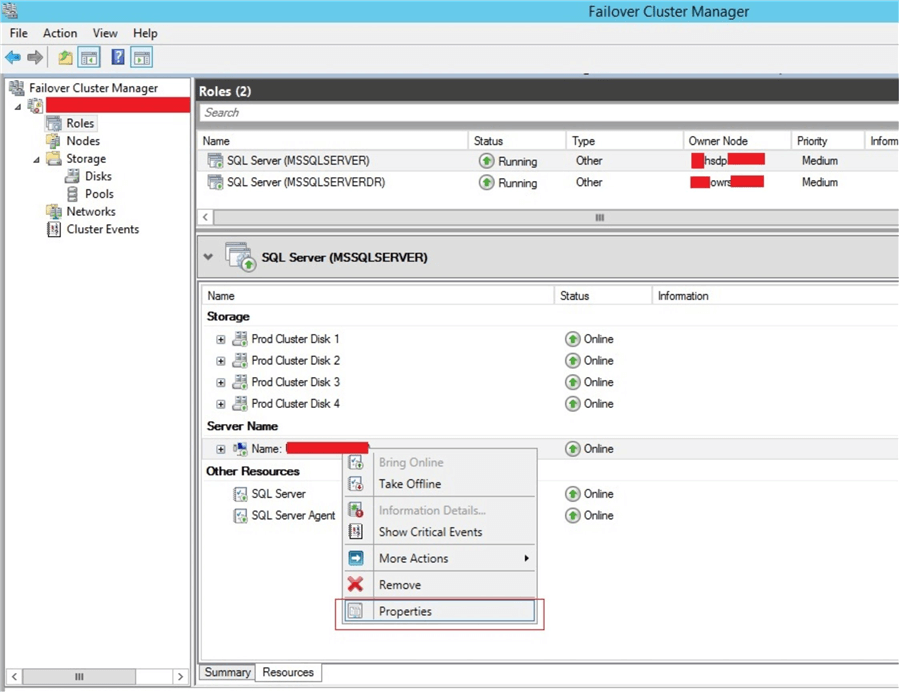This screenshot has height=692, width=899.
Task: Switch to the Resources tab
Action: click(288, 673)
